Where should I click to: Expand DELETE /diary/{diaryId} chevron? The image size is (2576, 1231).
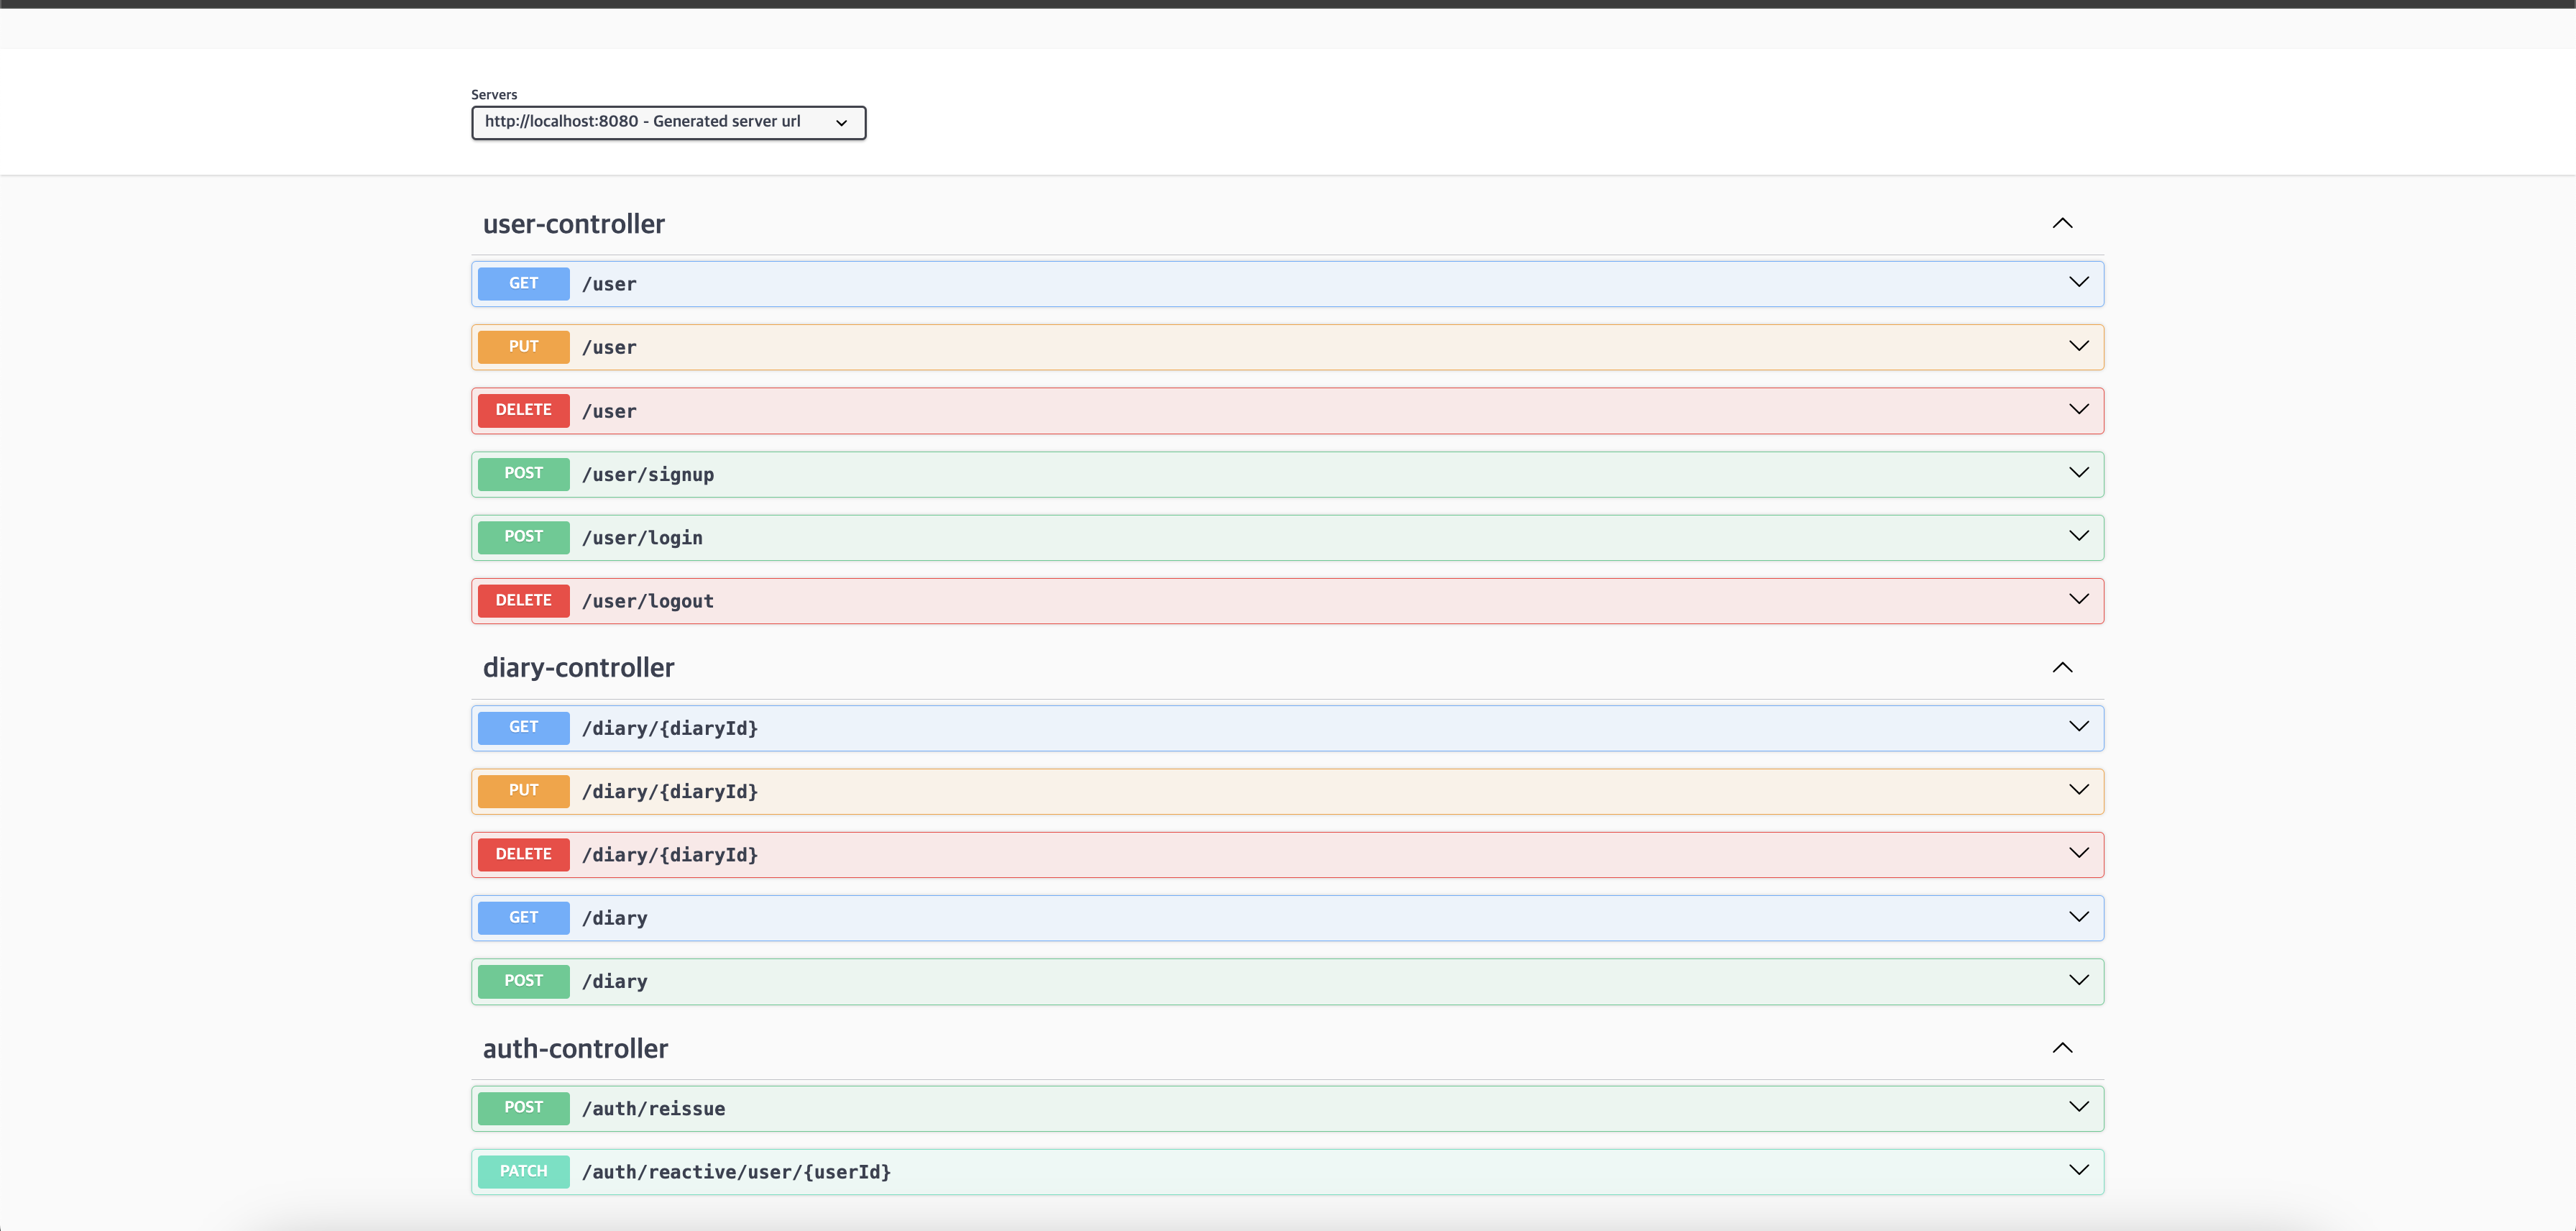point(2078,854)
